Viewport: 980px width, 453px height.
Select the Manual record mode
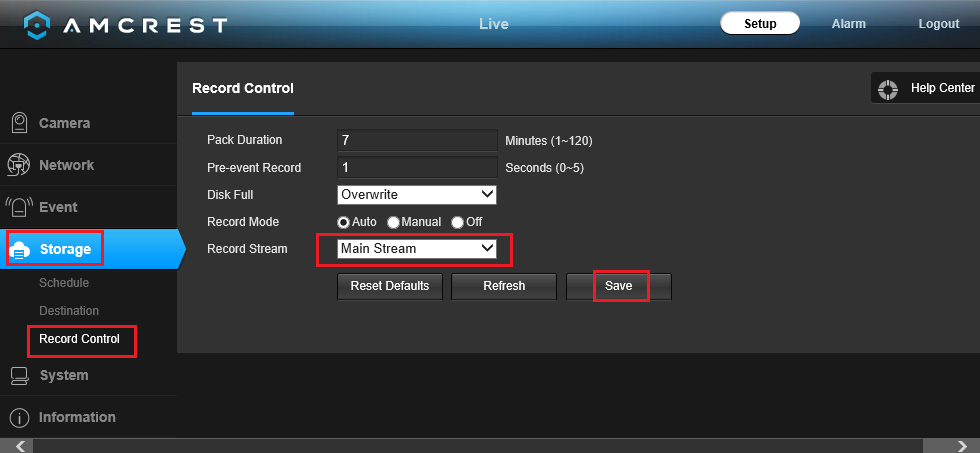tap(393, 222)
